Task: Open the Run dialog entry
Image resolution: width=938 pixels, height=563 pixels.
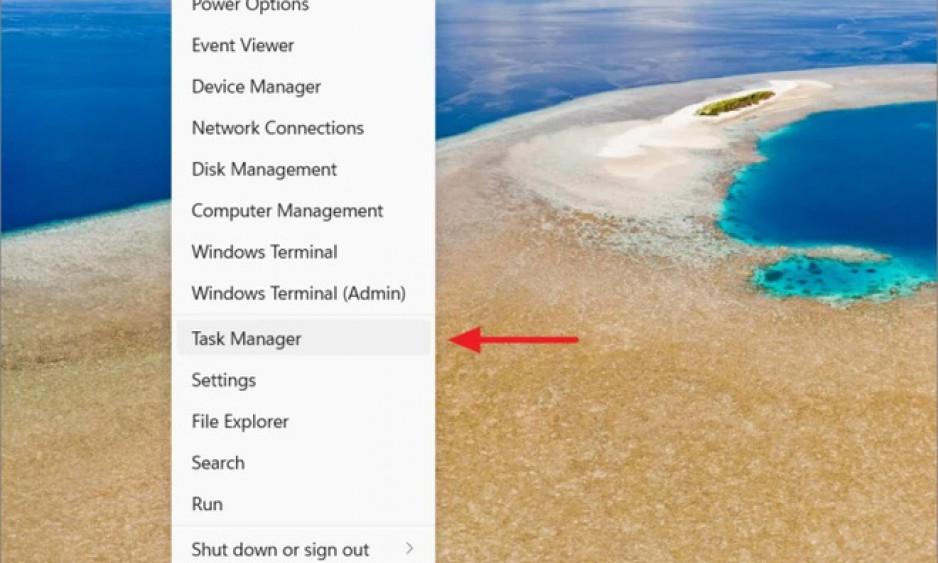Action: (x=303, y=504)
